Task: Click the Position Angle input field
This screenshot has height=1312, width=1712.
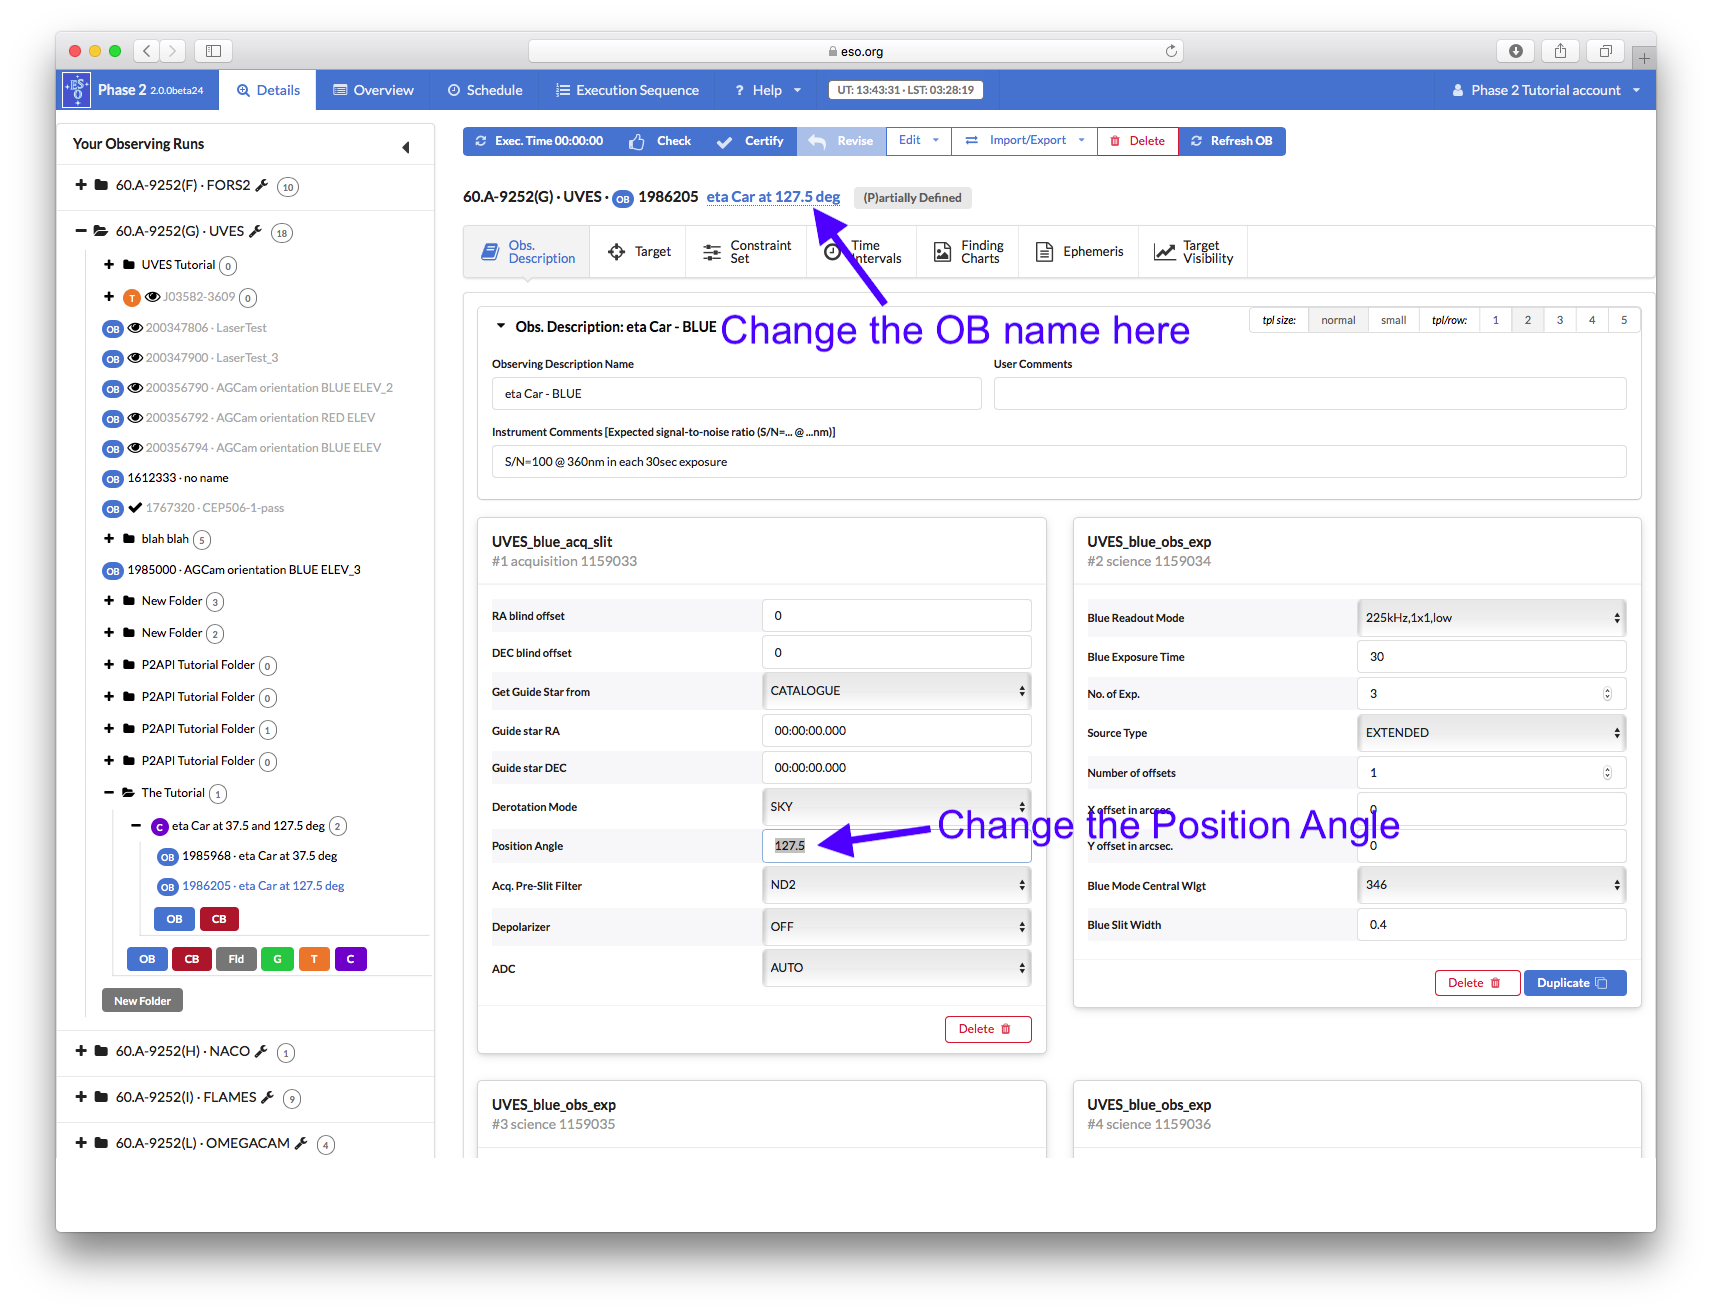Action: (896, 846)
